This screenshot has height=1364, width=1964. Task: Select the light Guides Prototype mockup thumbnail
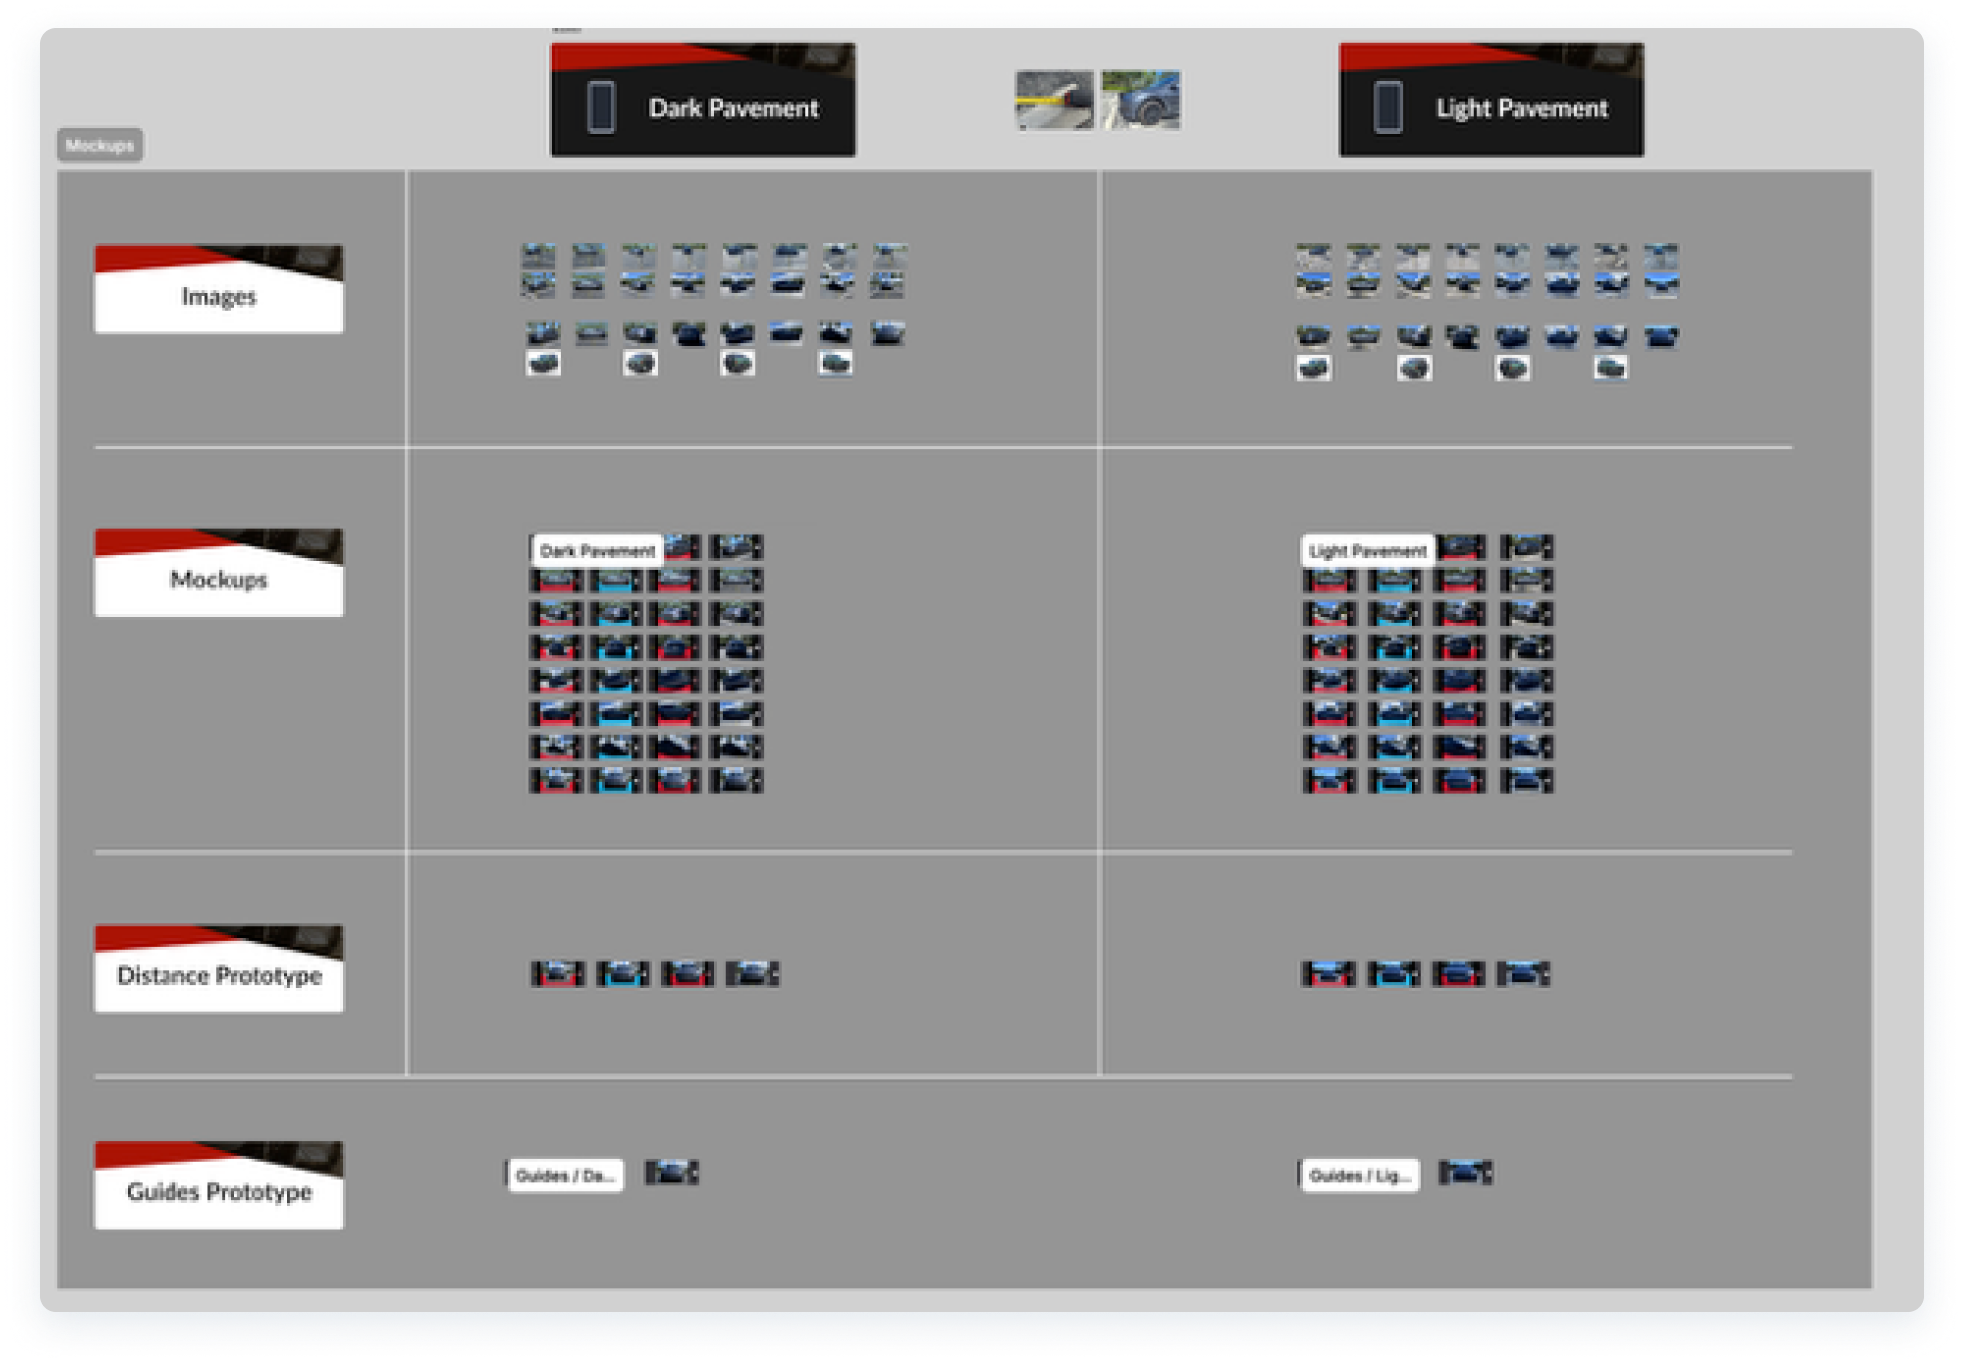(x=1465, y=1172)
